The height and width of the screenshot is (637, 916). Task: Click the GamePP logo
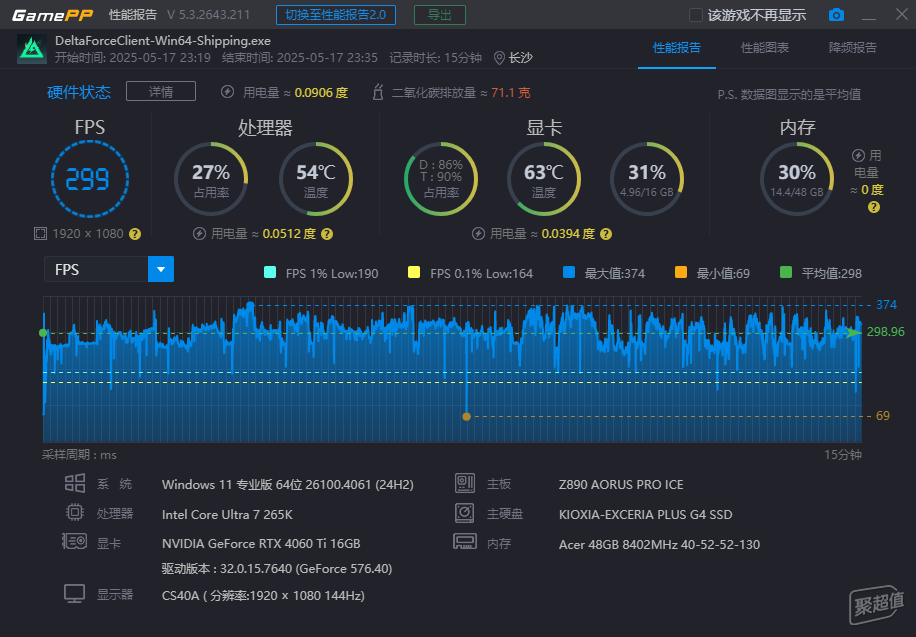coord(53,15)
